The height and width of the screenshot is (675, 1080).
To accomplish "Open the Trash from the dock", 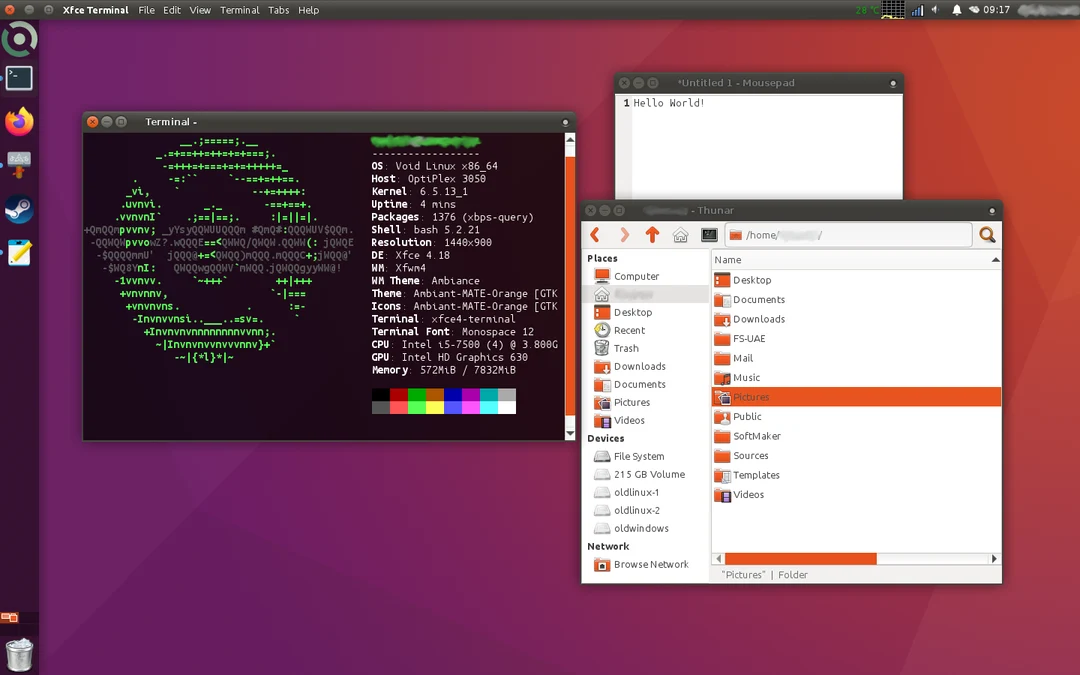I will coord(19,655).
